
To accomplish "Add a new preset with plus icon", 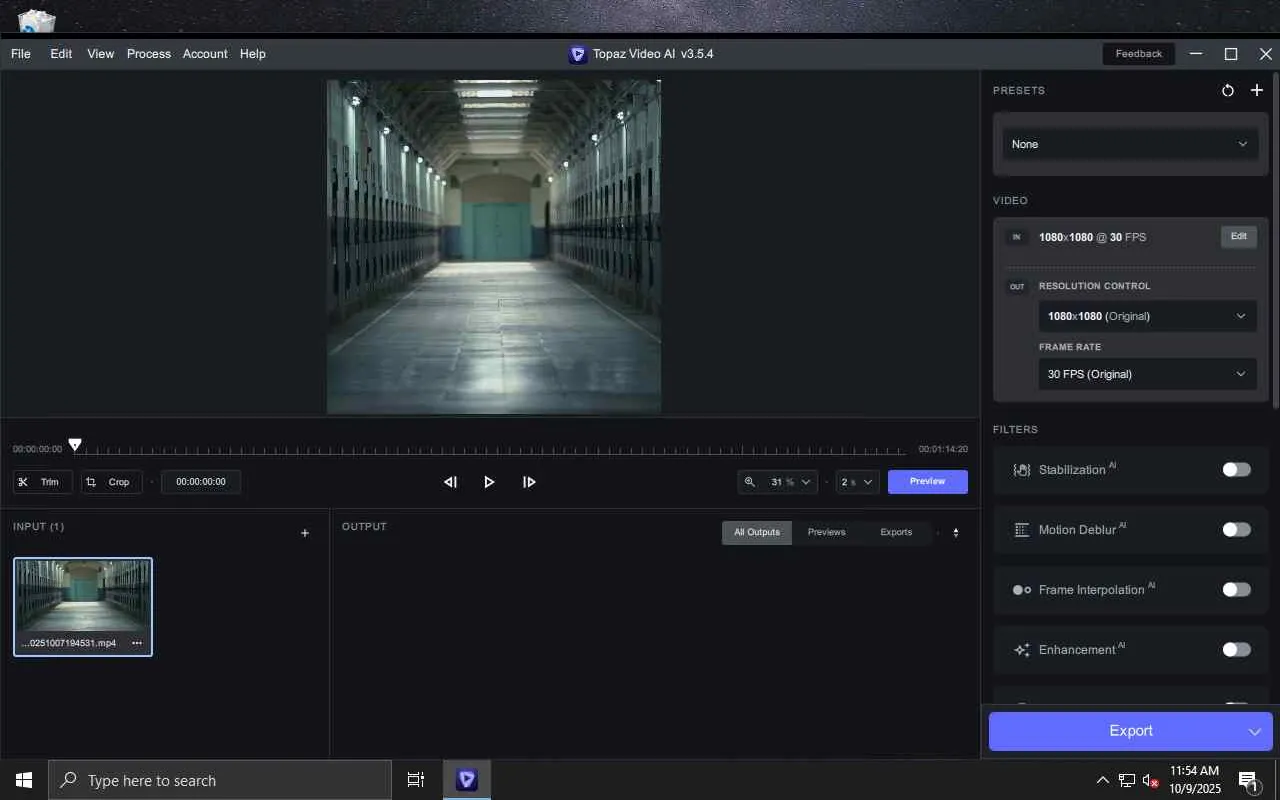I will pyautogui.click(x=1257, y=91).
